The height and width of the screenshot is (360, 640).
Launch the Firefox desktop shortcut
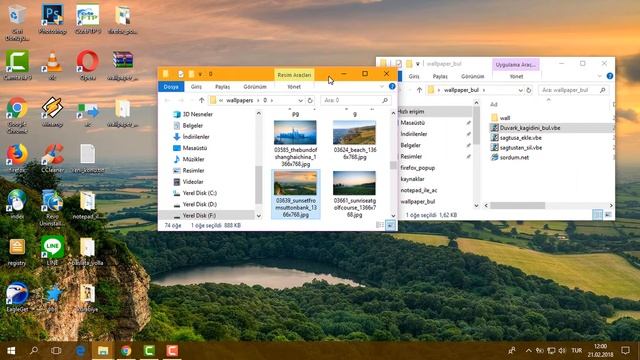[x=17, y=158]
